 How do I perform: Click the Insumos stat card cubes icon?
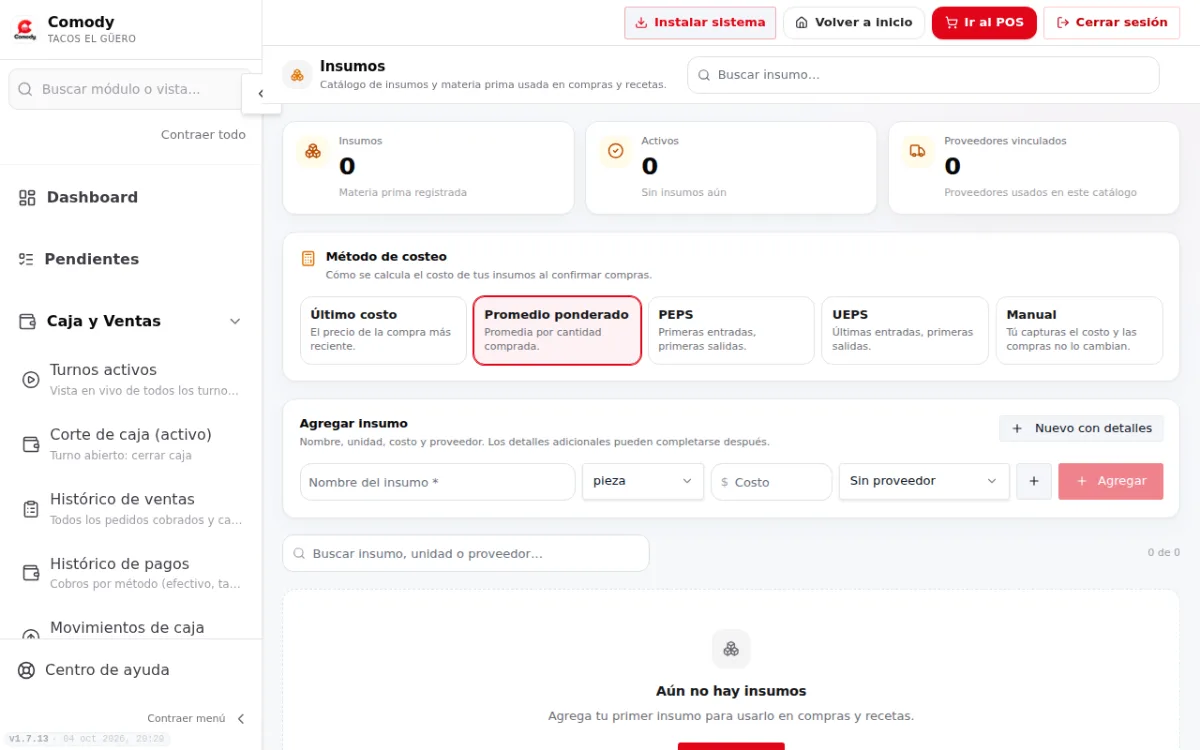(x=313, y=151)
